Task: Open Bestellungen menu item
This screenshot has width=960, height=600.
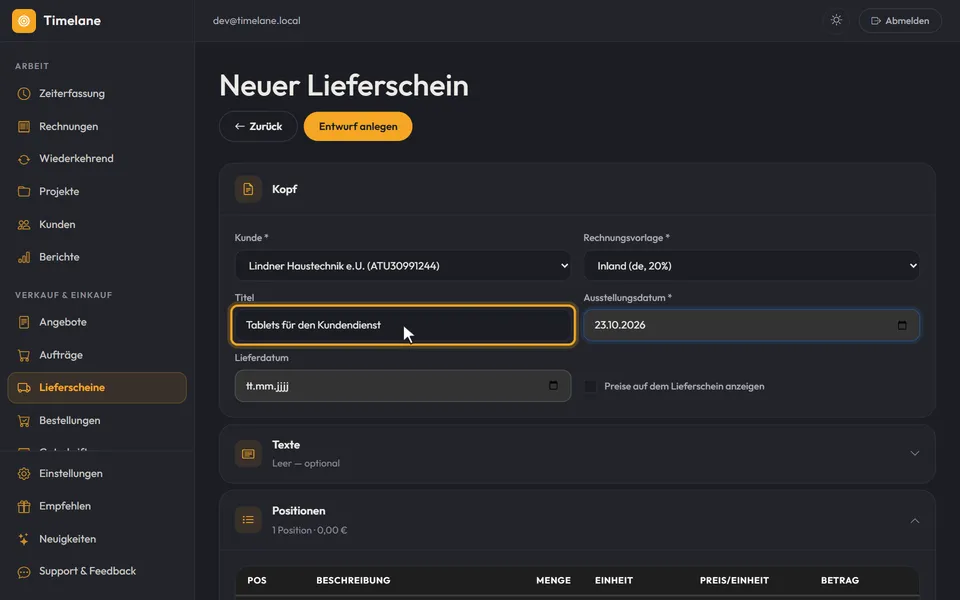Action: tap(97, 421)
